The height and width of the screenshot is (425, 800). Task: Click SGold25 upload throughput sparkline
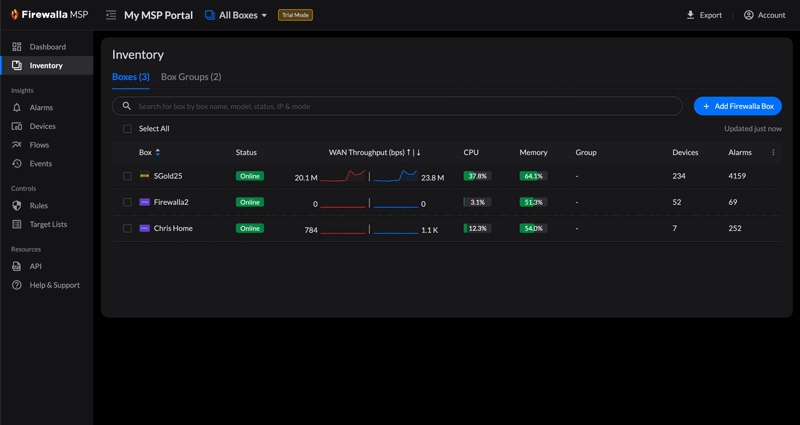click(343, 176)
